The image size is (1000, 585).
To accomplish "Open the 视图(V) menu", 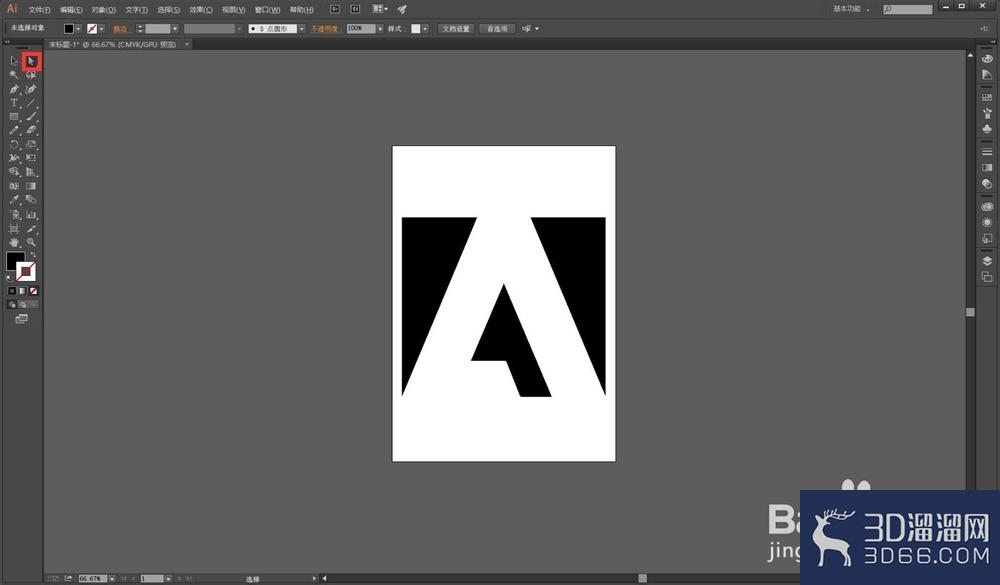I will point(233,10).
